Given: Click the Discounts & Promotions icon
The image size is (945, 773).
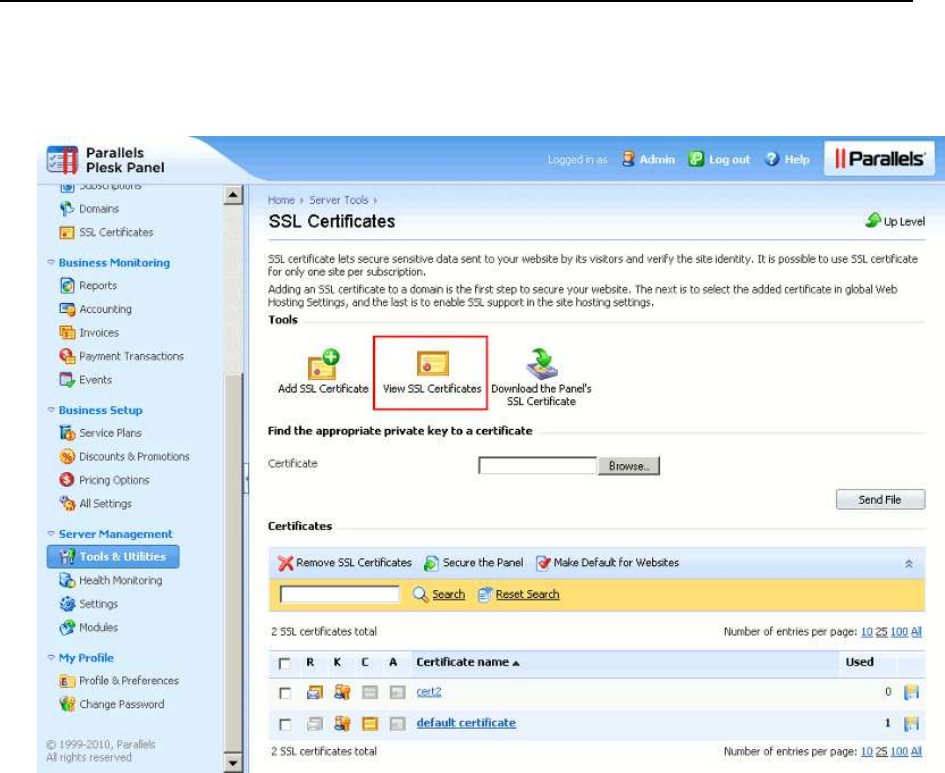Looking at the screenshot, I should point(67,456).
